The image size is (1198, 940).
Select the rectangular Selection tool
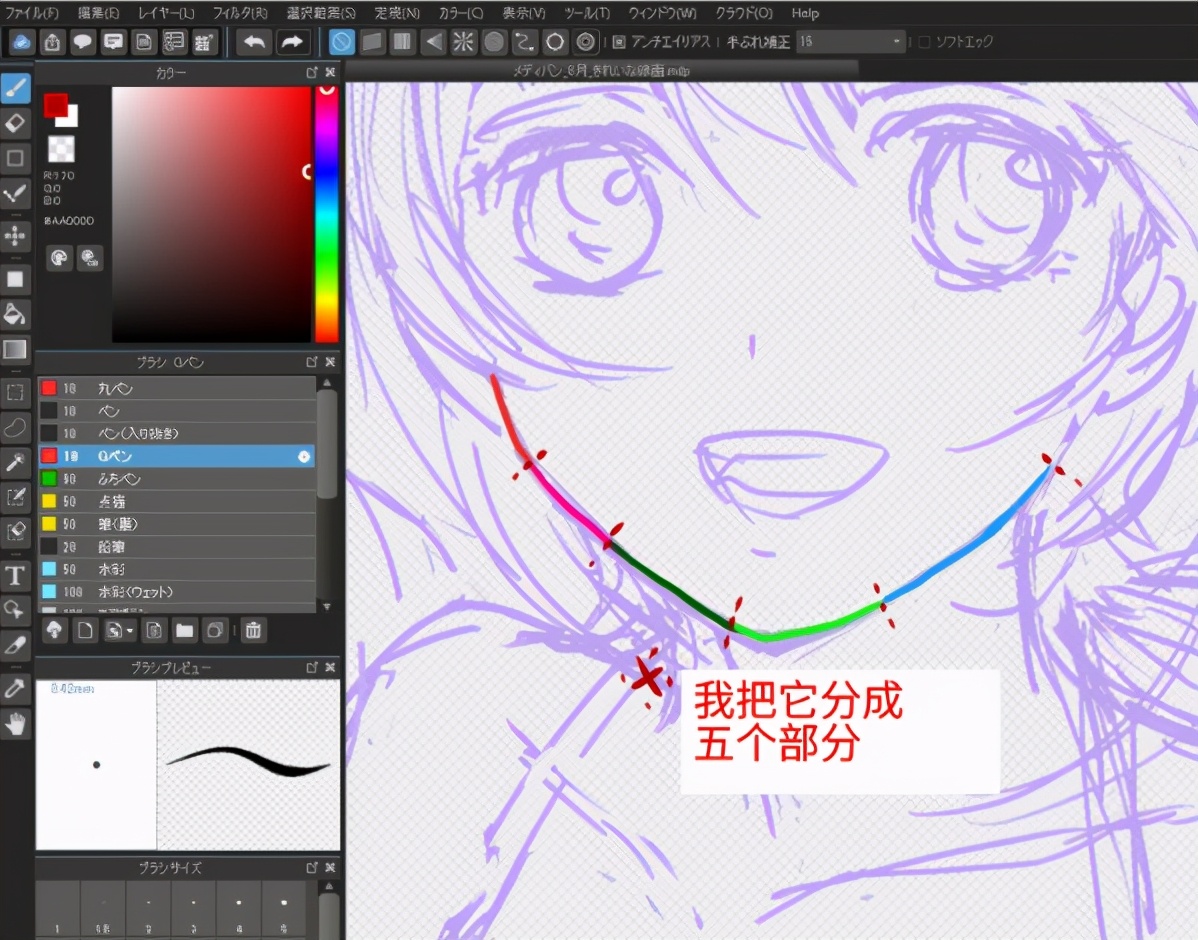tap(15, 393)
